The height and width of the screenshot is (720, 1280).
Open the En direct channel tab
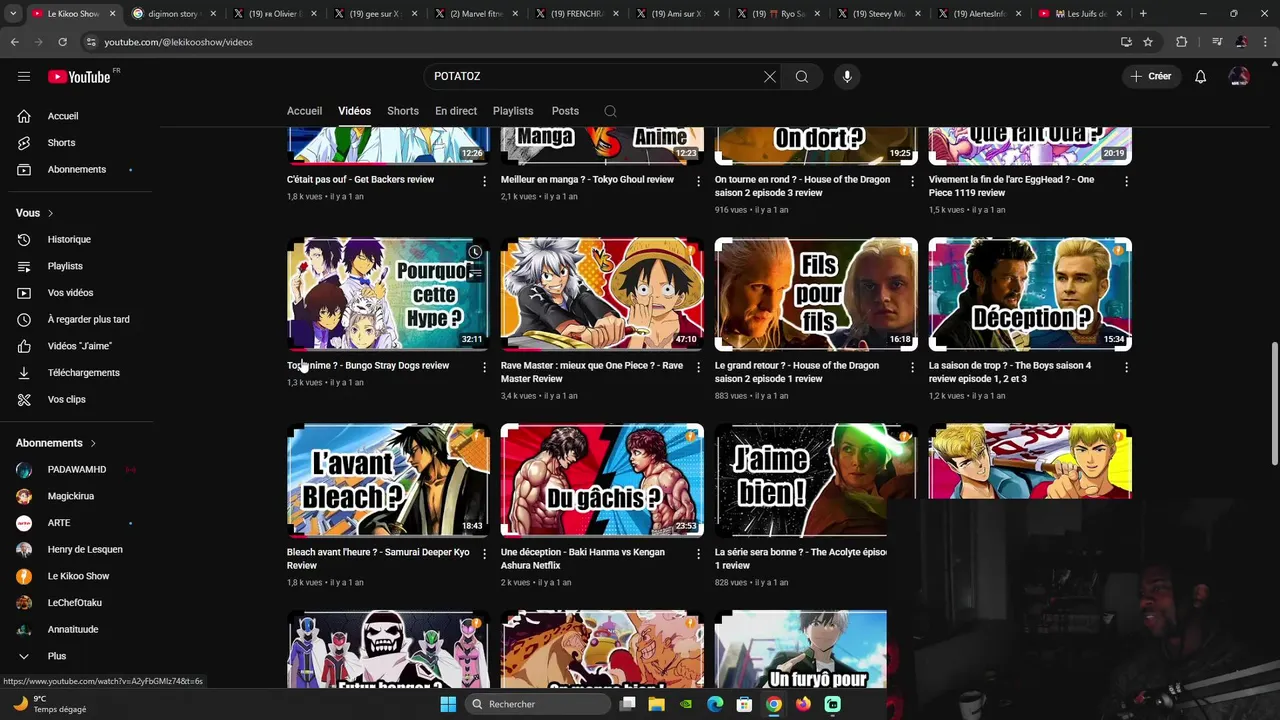456,111
